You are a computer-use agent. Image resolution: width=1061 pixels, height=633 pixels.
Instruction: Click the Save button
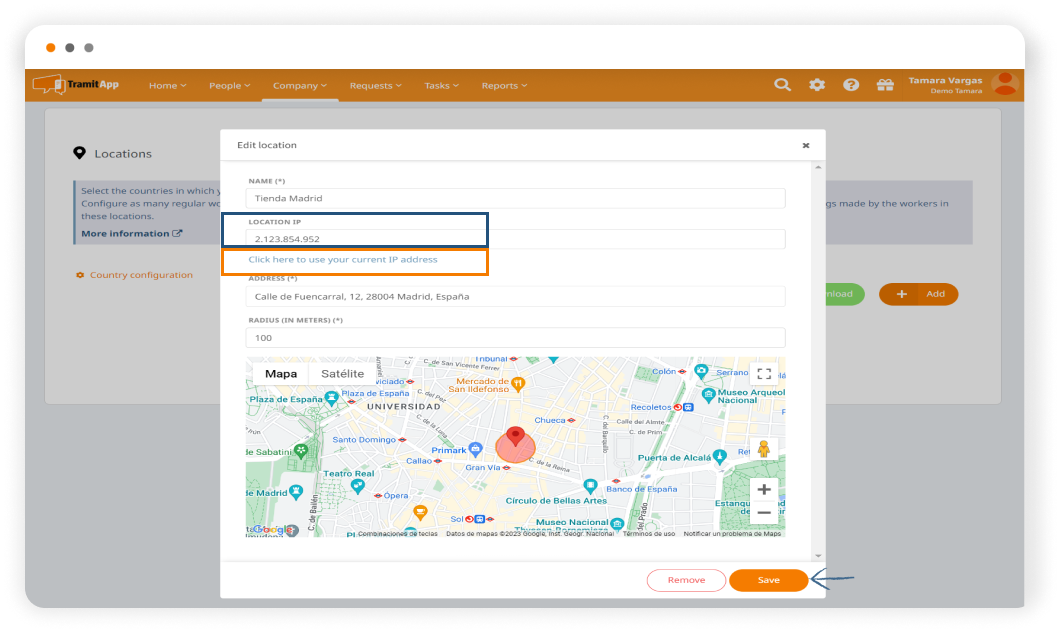click(x=768, y=580)
